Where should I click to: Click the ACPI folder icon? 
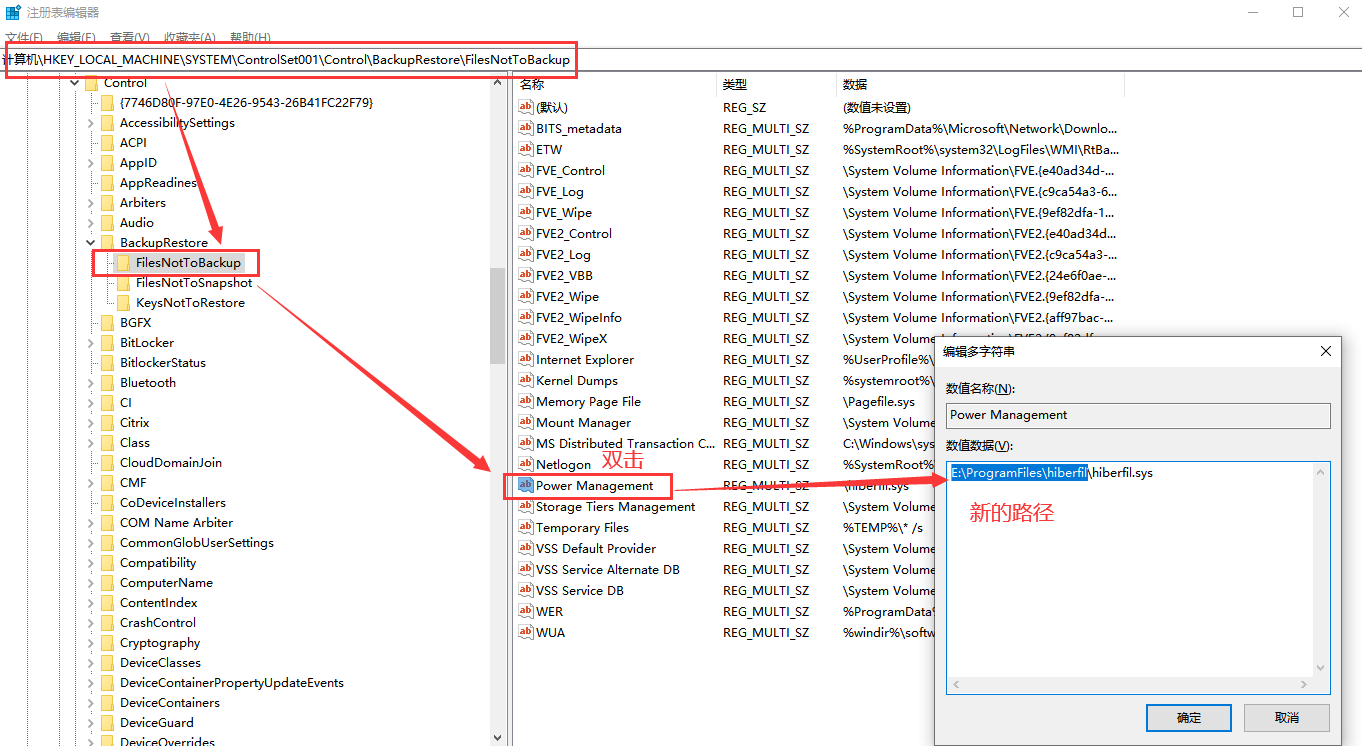tap(107, 143)
